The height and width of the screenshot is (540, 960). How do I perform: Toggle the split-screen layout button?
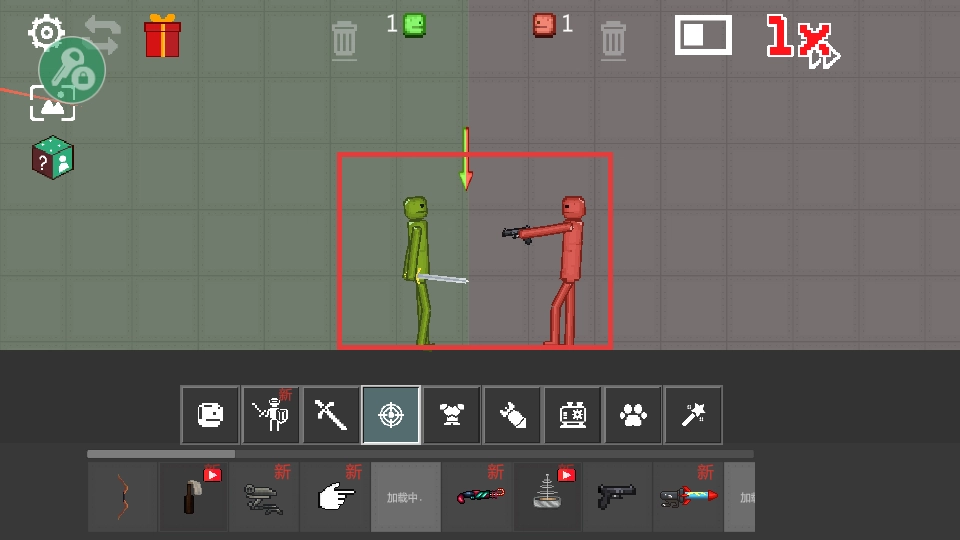click(702, 35)
